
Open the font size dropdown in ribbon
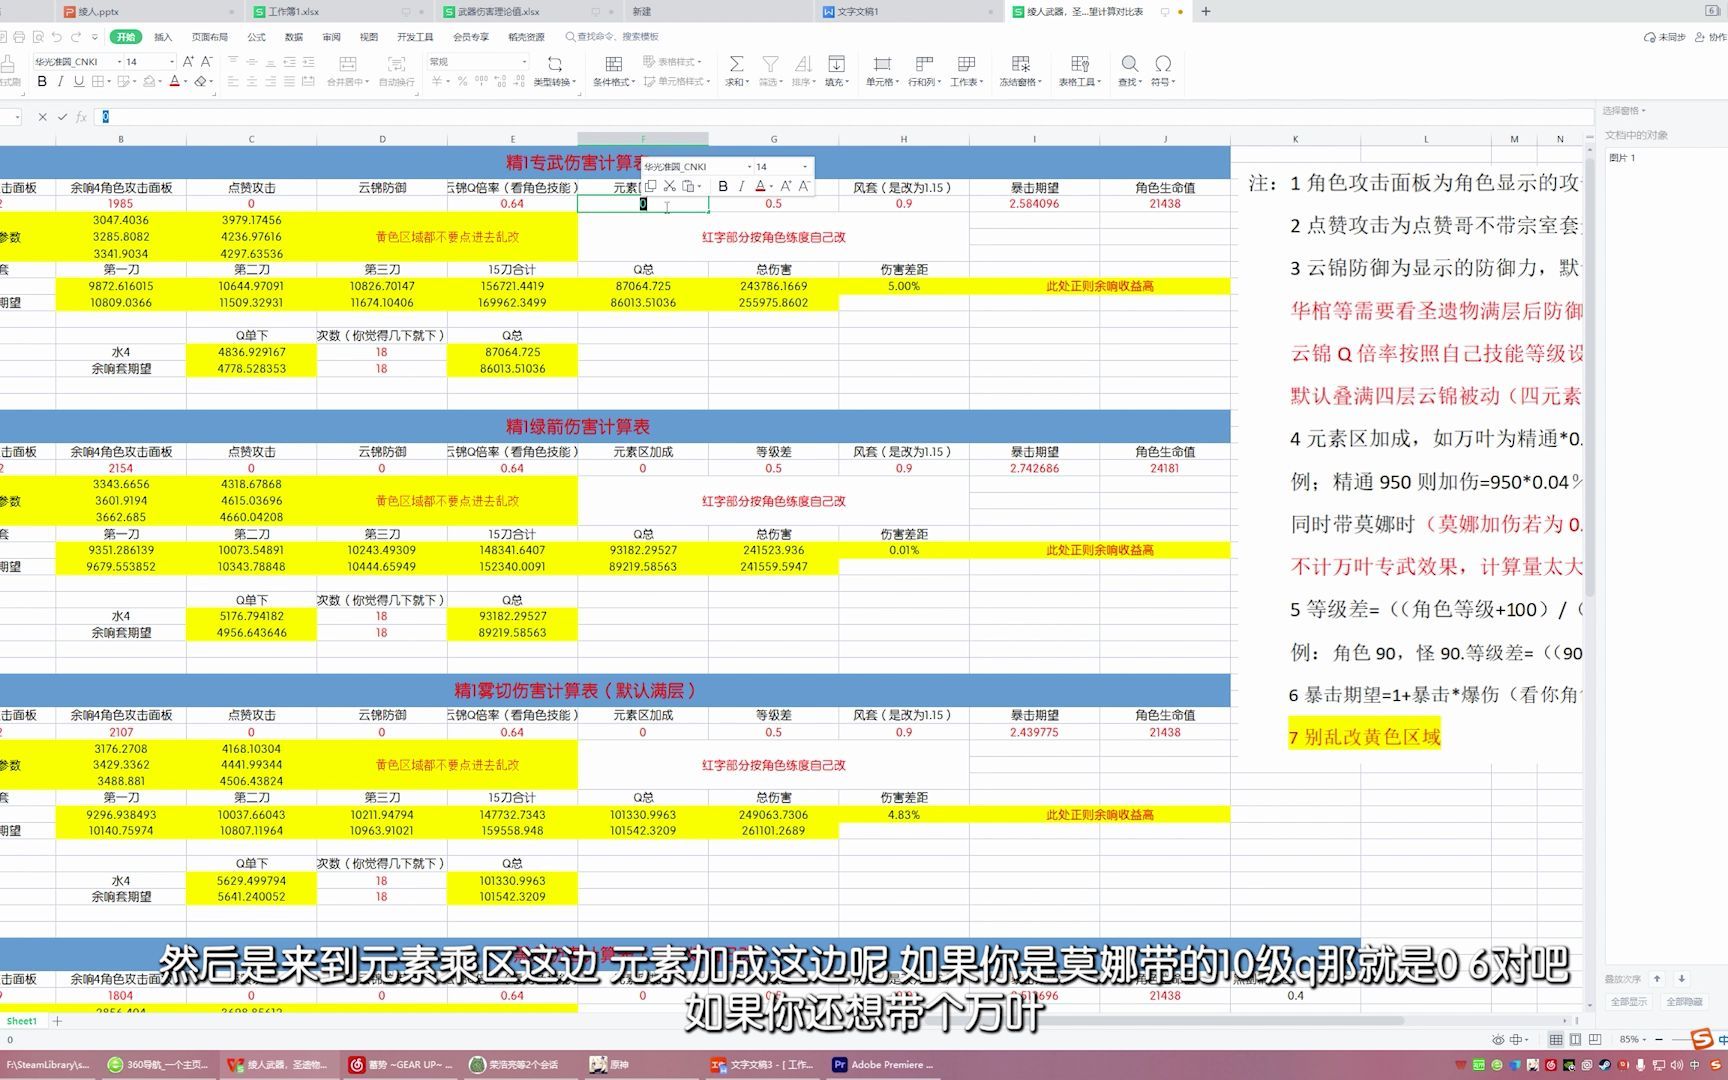[171, 62]
